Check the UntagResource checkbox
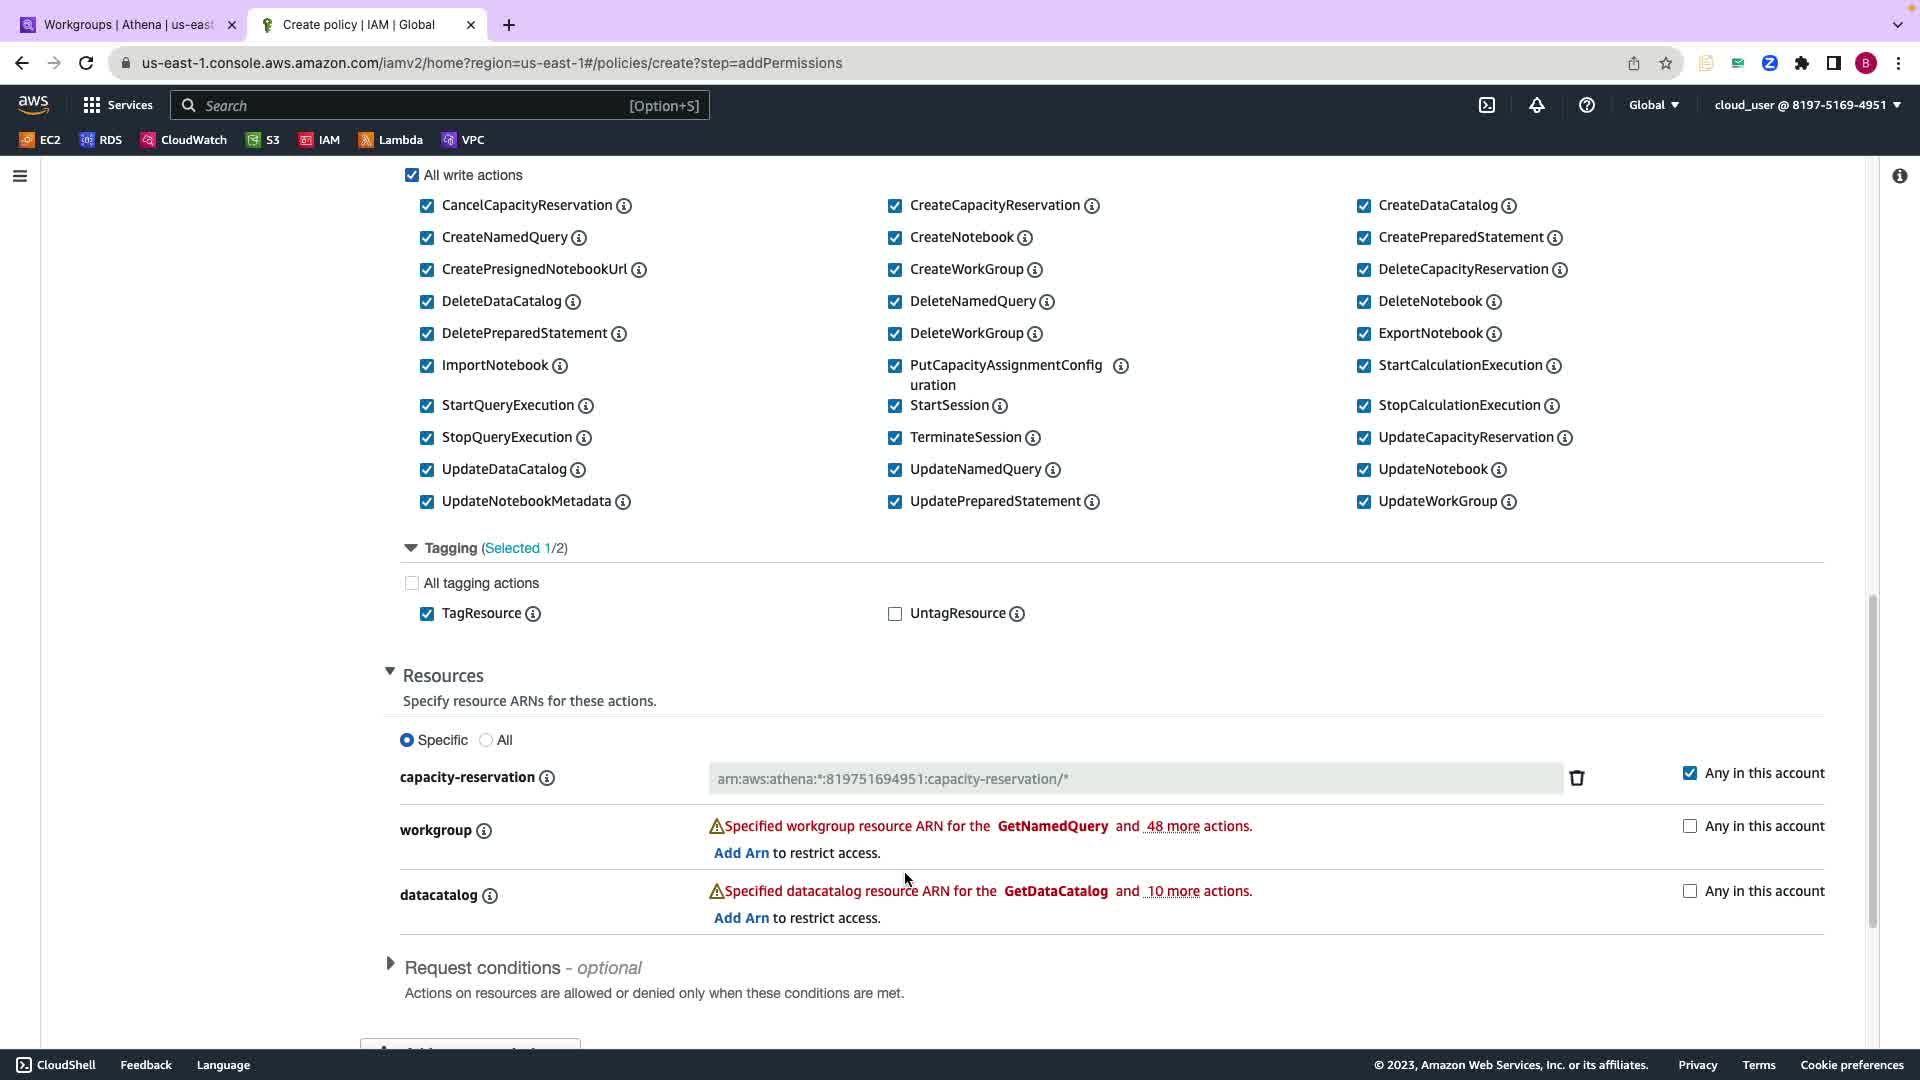The image size is (1920, 1080). click(895, 614)
